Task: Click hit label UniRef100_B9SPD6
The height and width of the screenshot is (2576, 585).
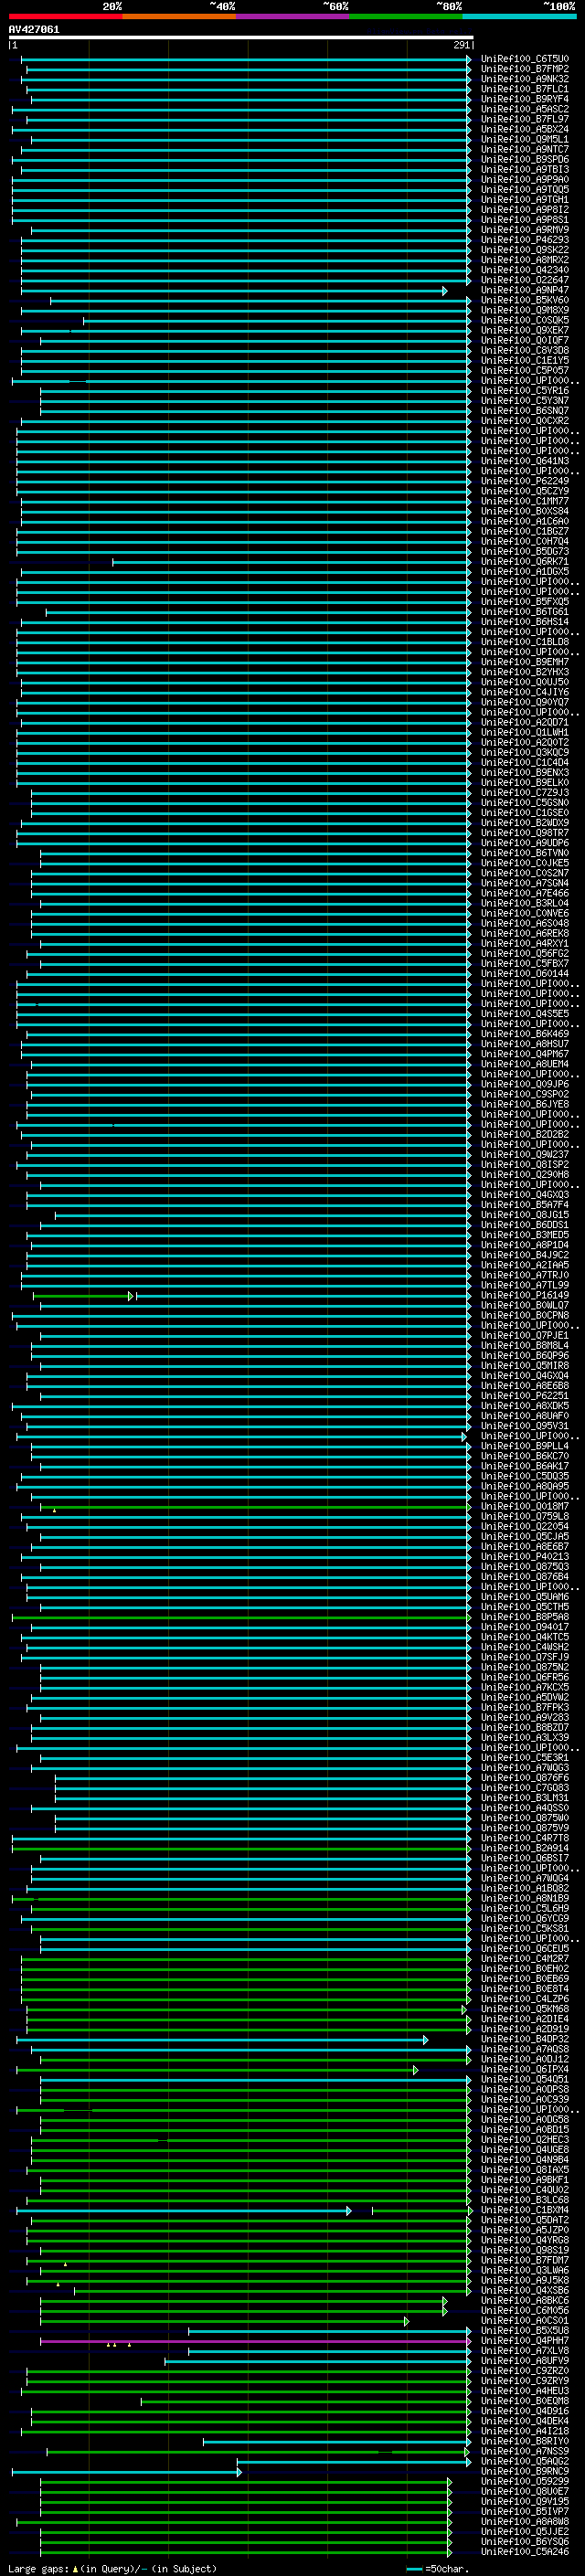Action: click(525, 159)
